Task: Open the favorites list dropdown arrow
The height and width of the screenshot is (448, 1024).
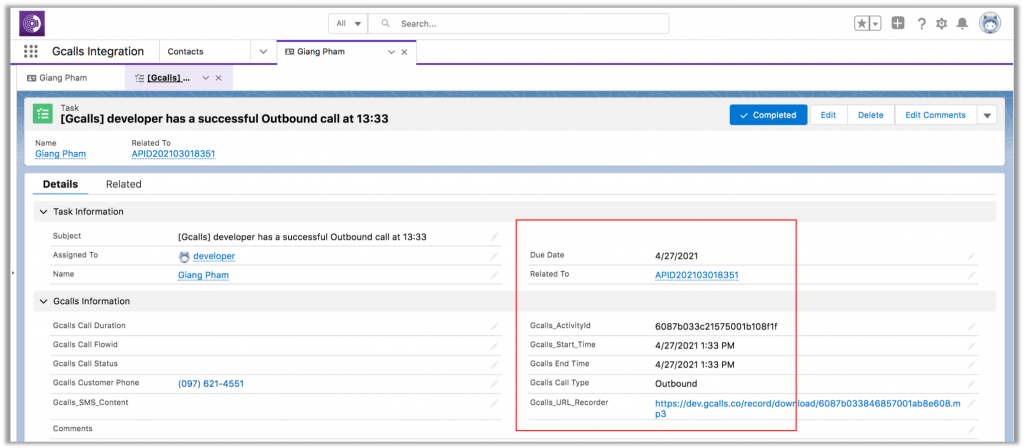Action: [x=876, y=24]
